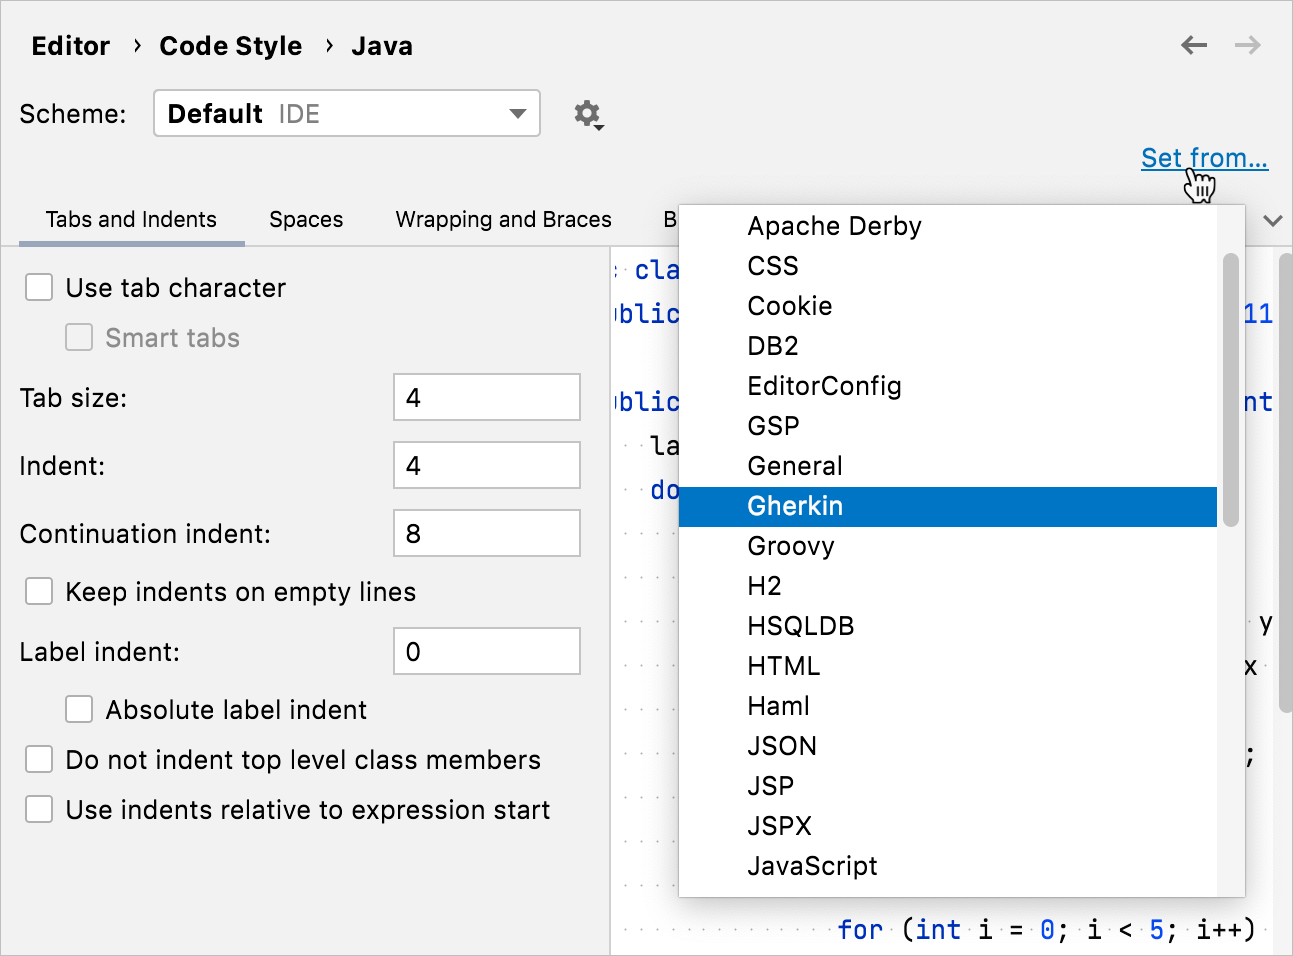
Task: Choose EditorConfig from the language popup
Action: click(x=824, y=386)
